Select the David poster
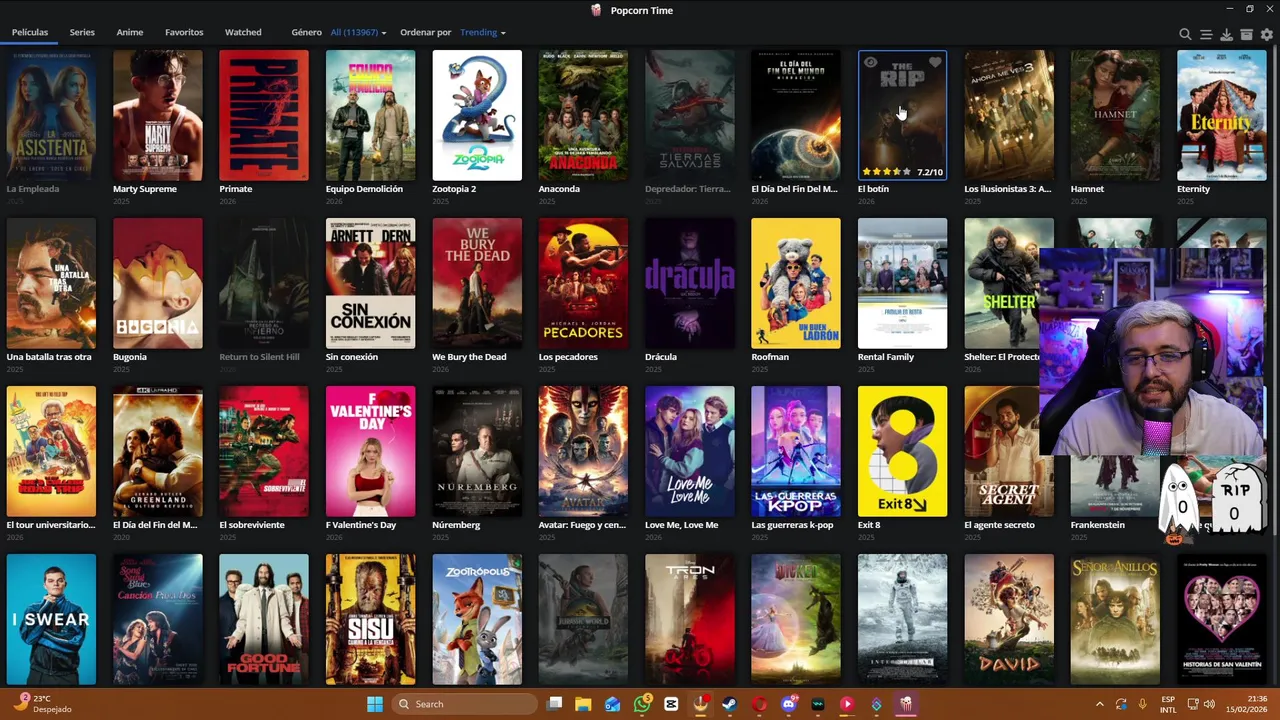1280x720 pixels. click(x=1009, y=619)
